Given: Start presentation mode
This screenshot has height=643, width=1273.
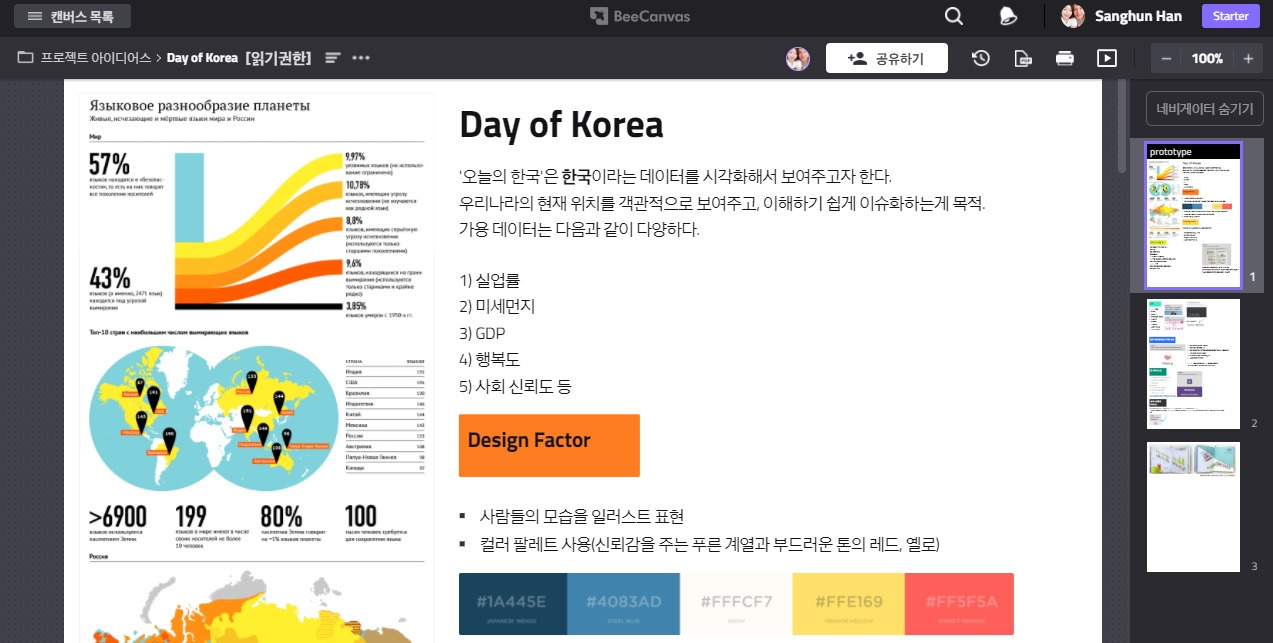Looking at the screenshot, I should pyautogui.click(x=1105, y=58).
